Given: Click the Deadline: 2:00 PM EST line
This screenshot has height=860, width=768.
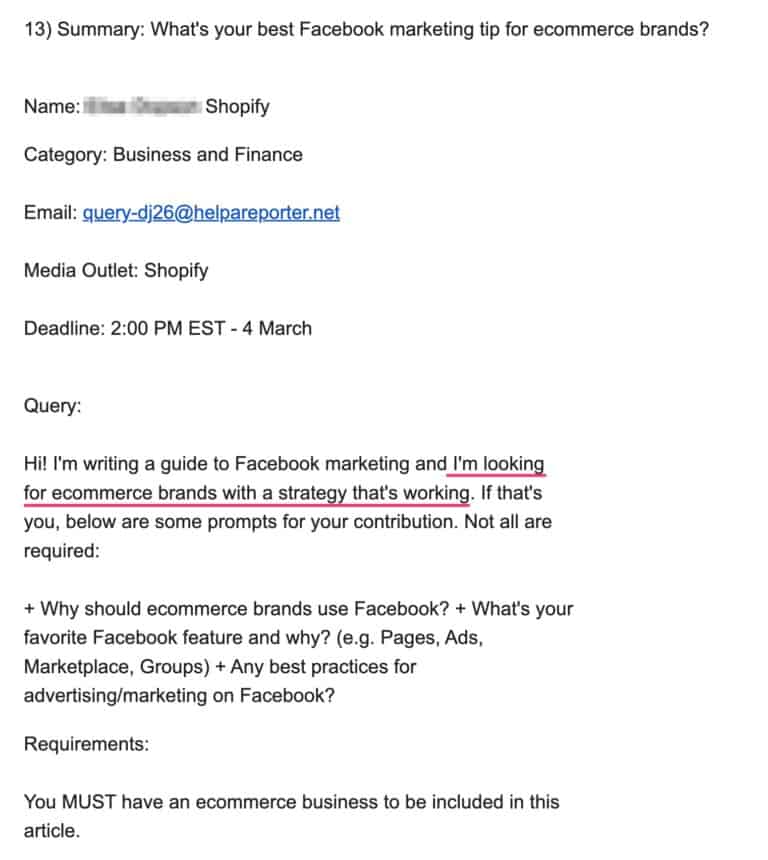Looking at the screenshot, I should pos(168,328).
